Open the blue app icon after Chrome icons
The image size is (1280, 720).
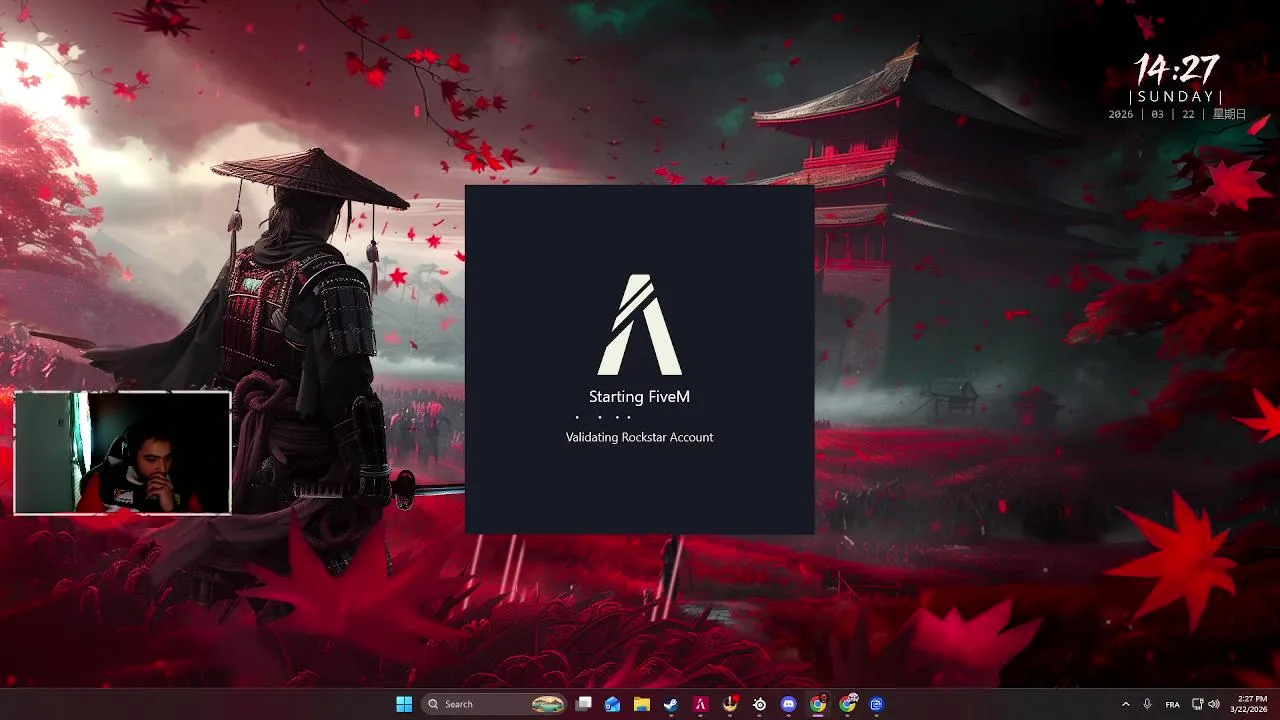877,704
